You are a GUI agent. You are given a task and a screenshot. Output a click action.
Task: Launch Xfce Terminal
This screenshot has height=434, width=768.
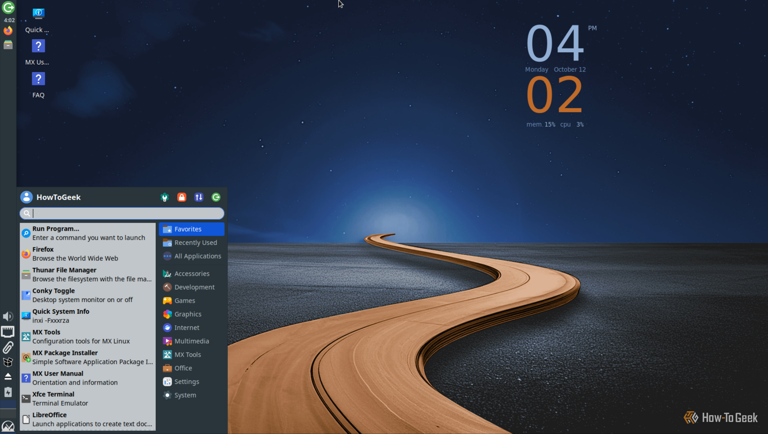pos(88,399)
